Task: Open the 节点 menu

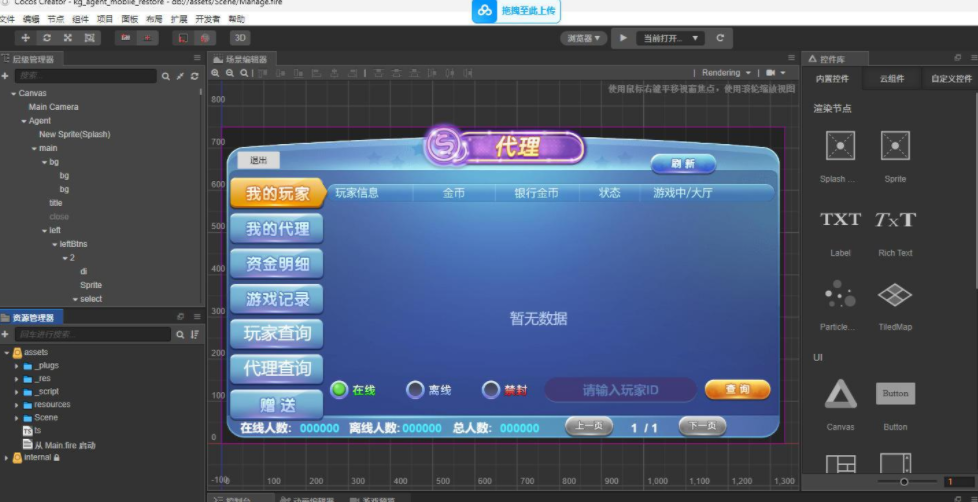Action: click(56, 19)
